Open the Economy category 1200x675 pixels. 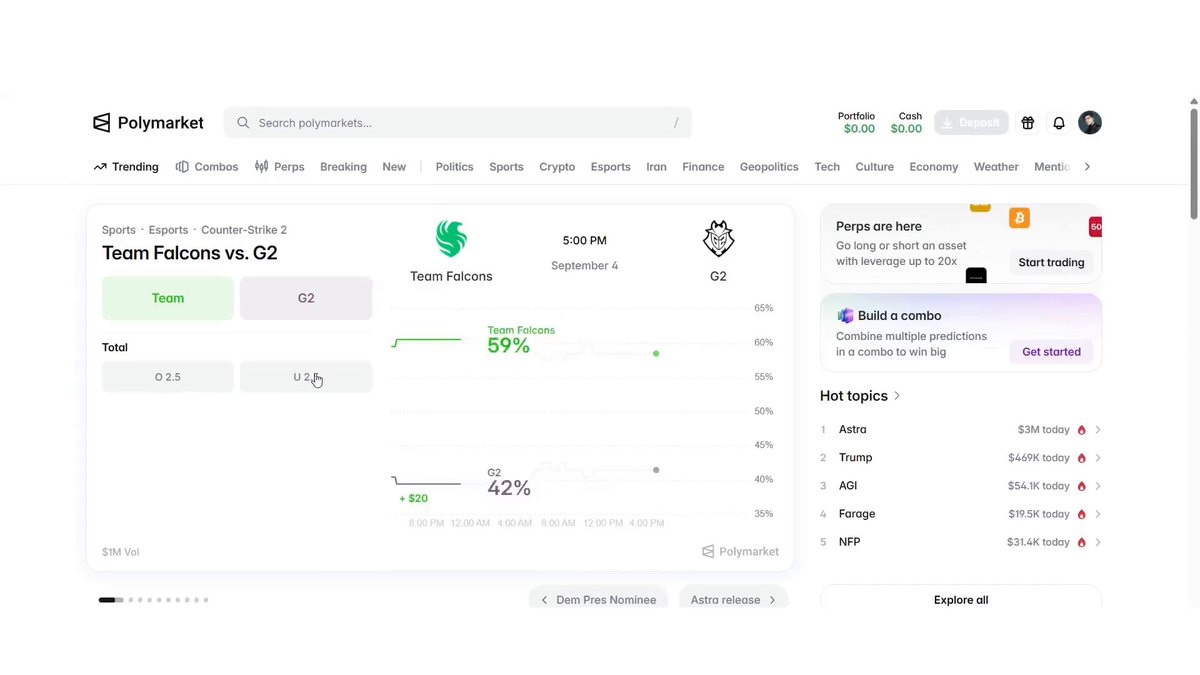(933, 167)
